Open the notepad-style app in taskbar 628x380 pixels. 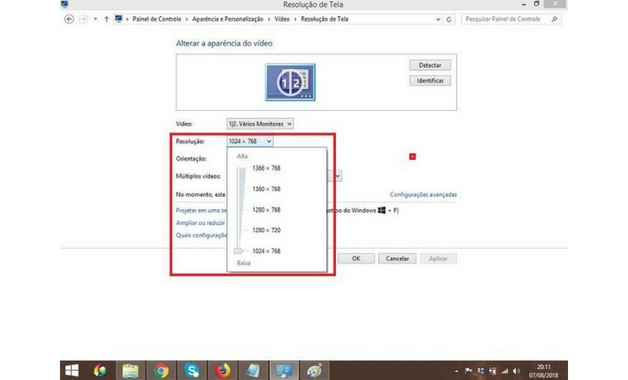[x=253, y=370]
